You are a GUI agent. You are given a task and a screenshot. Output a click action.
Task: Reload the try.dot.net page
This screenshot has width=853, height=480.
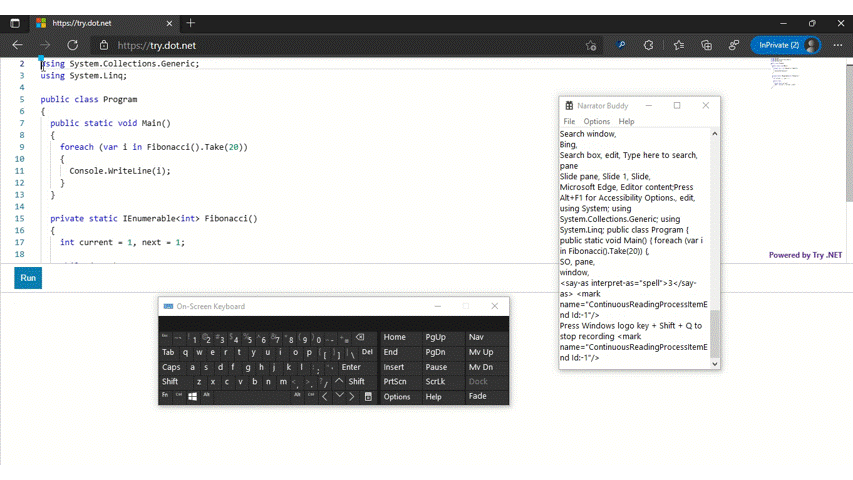click(x=72, y=45)
